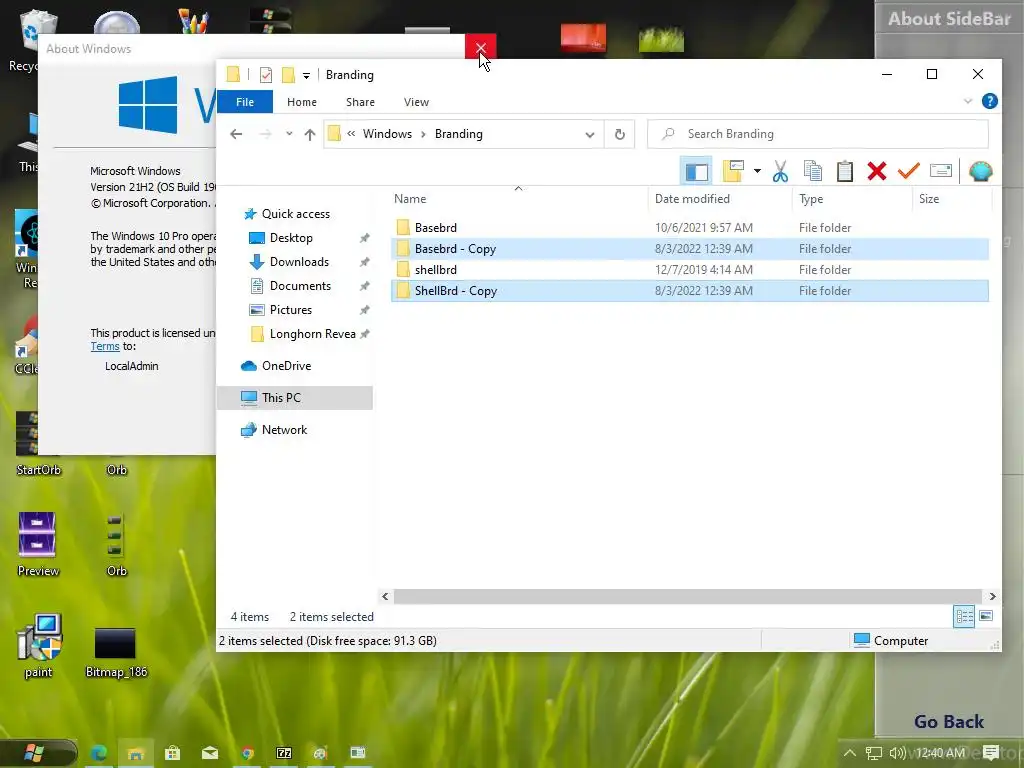The height and width of the screenshot is (768, 1024).
Task: Show hidden system tray icons
Action: tap(850, 753)
